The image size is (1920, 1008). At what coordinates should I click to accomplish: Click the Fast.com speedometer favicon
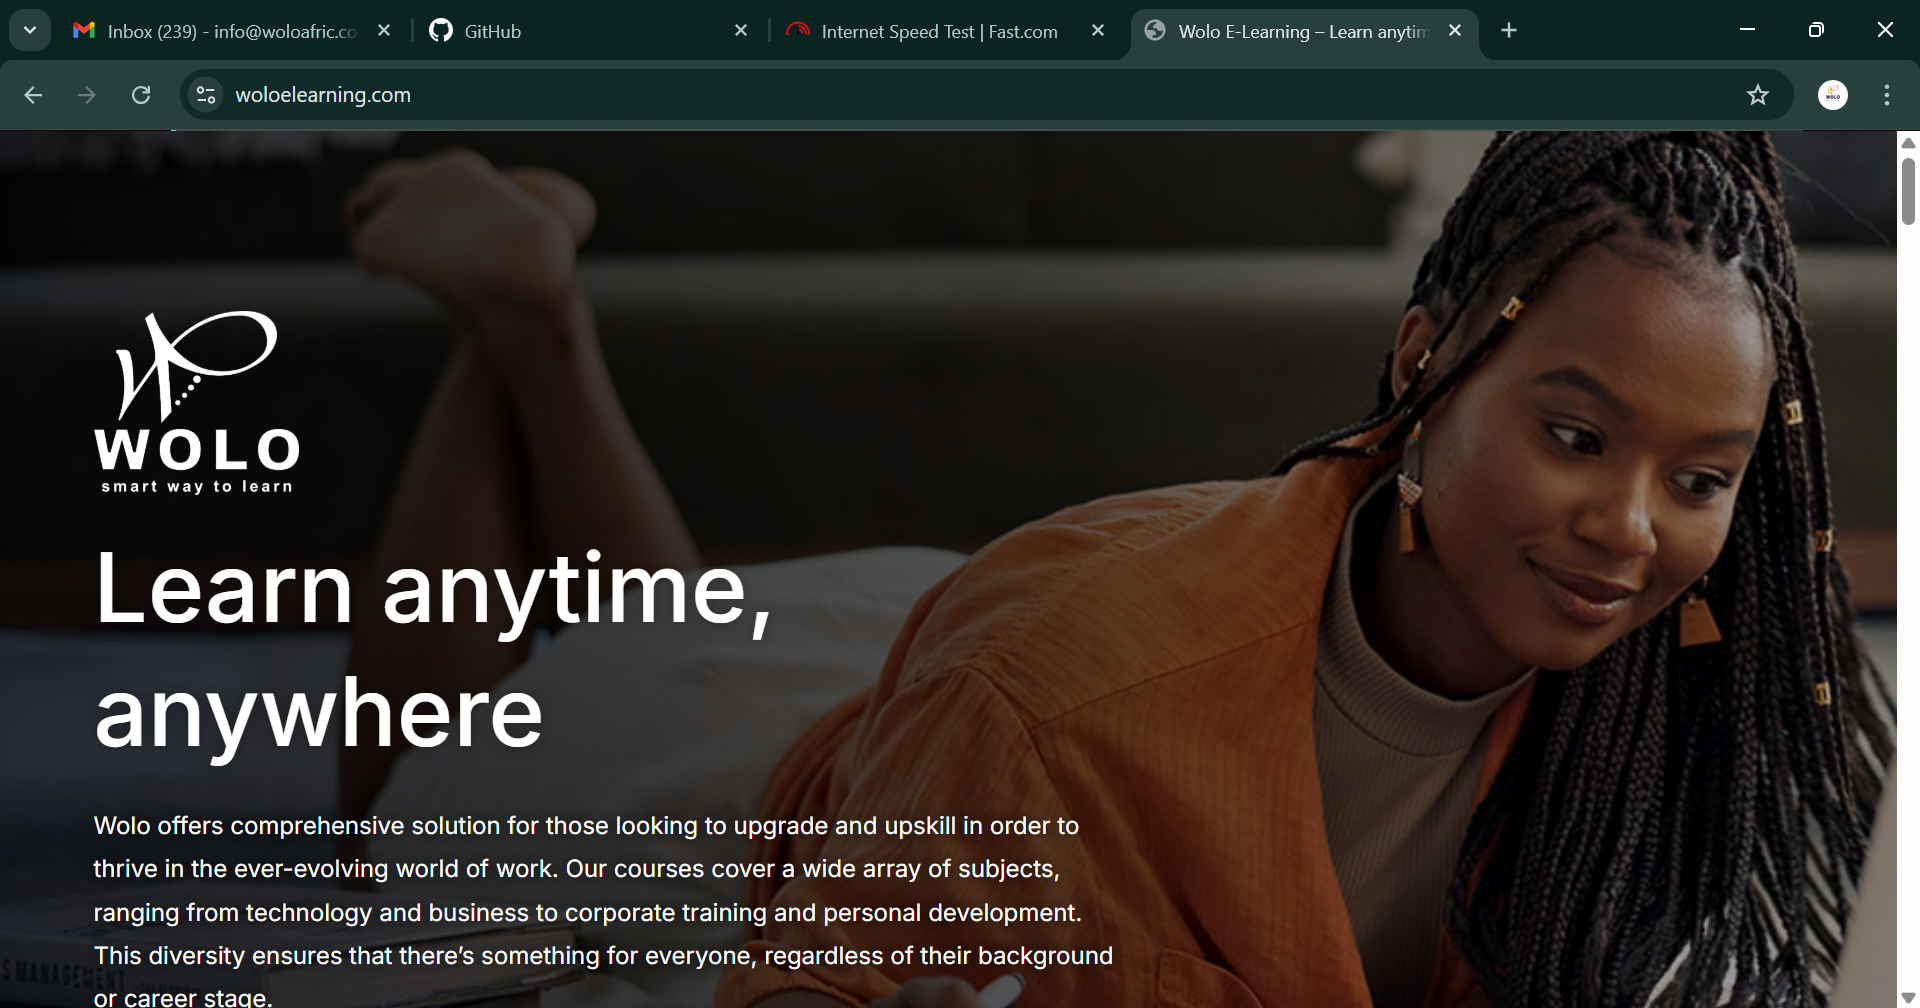click(798, 31)
